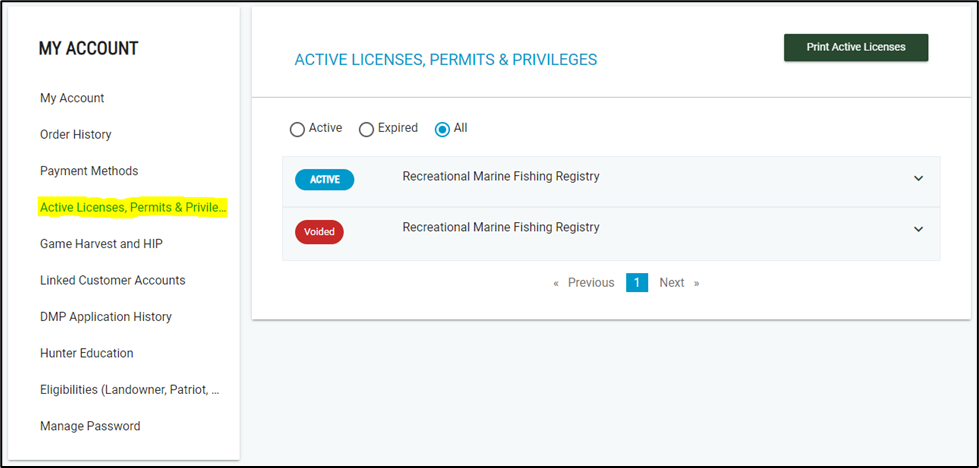Open Order History in the sidebar
Screen dimensions: 979x468
[76, 135]
